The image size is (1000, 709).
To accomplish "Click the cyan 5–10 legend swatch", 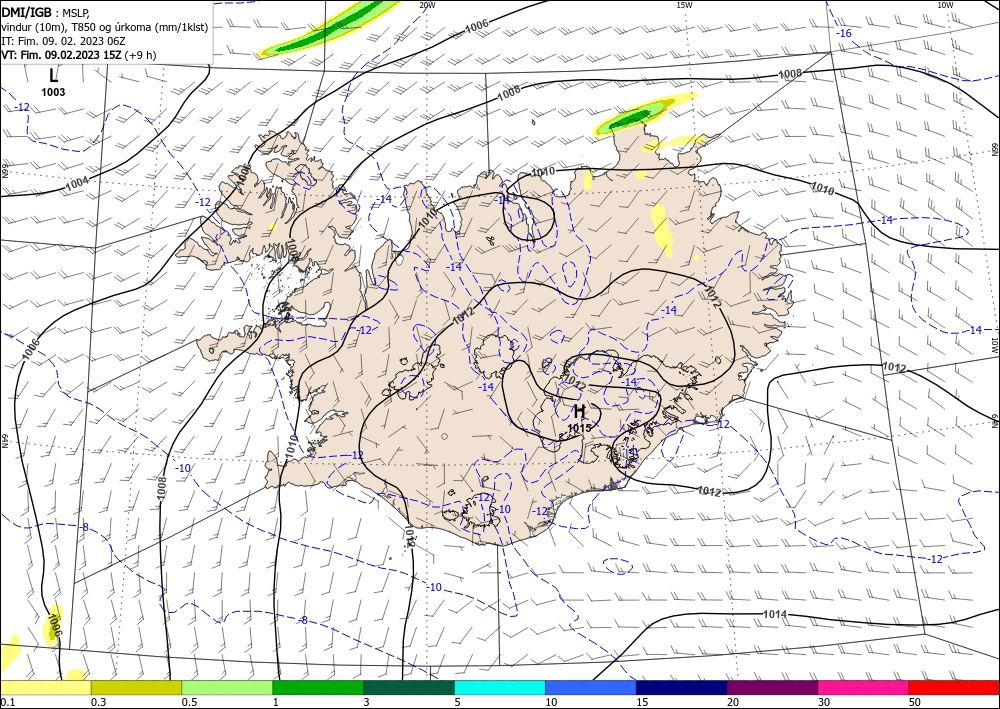I will 500,687.
